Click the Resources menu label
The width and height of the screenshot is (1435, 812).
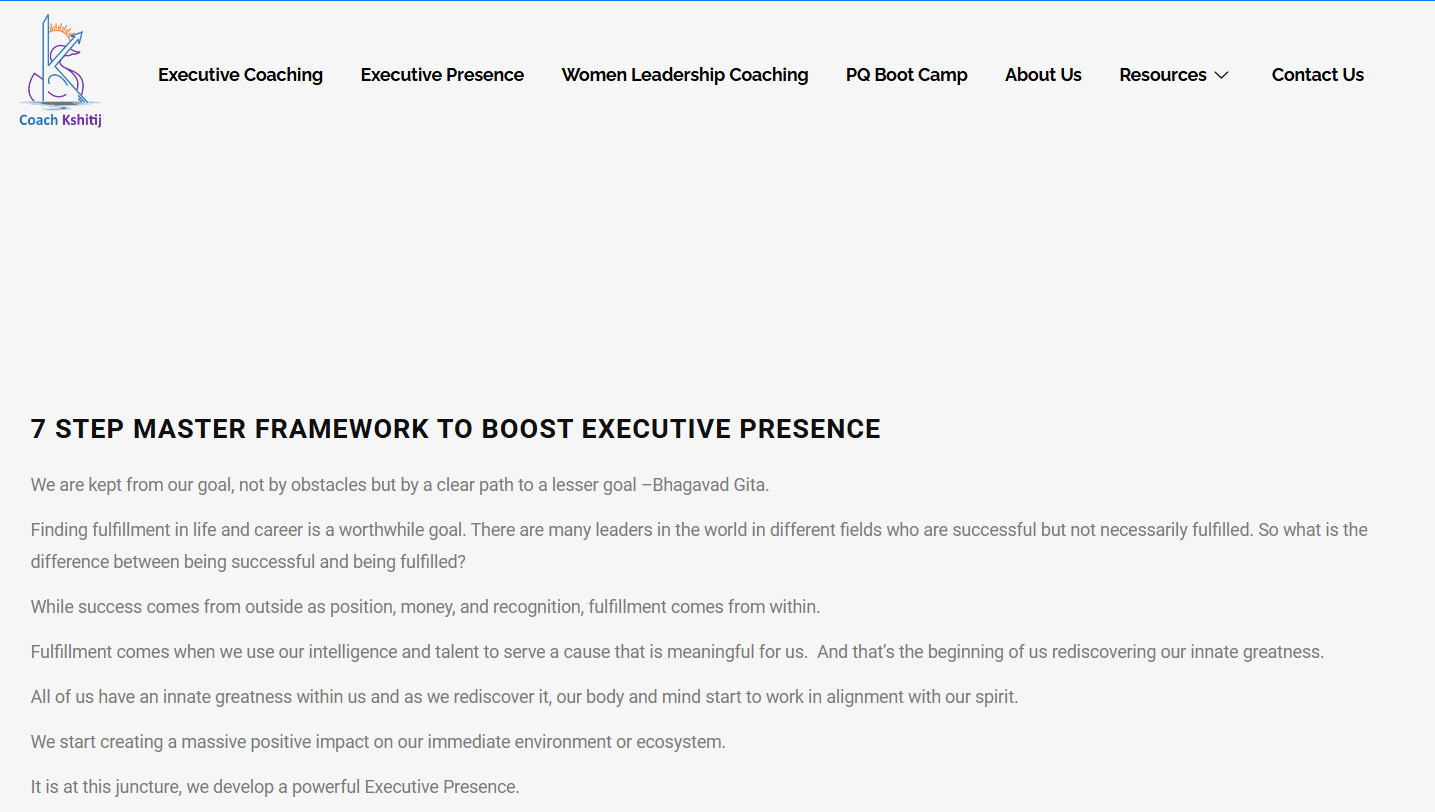pyautogui.click(x=1162, y=75)
